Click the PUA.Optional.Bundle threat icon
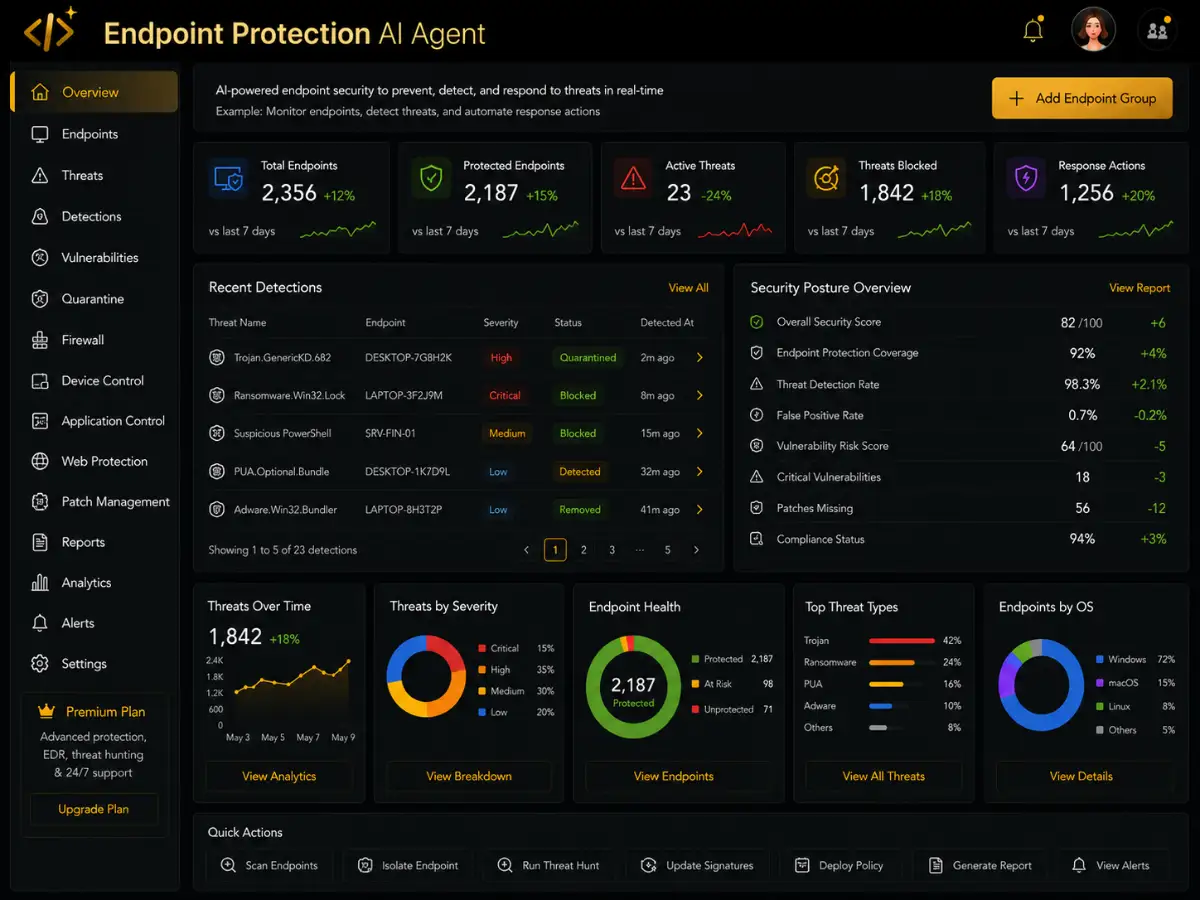Viewport: 1200px width, 900px height. [x=216, y=471]
